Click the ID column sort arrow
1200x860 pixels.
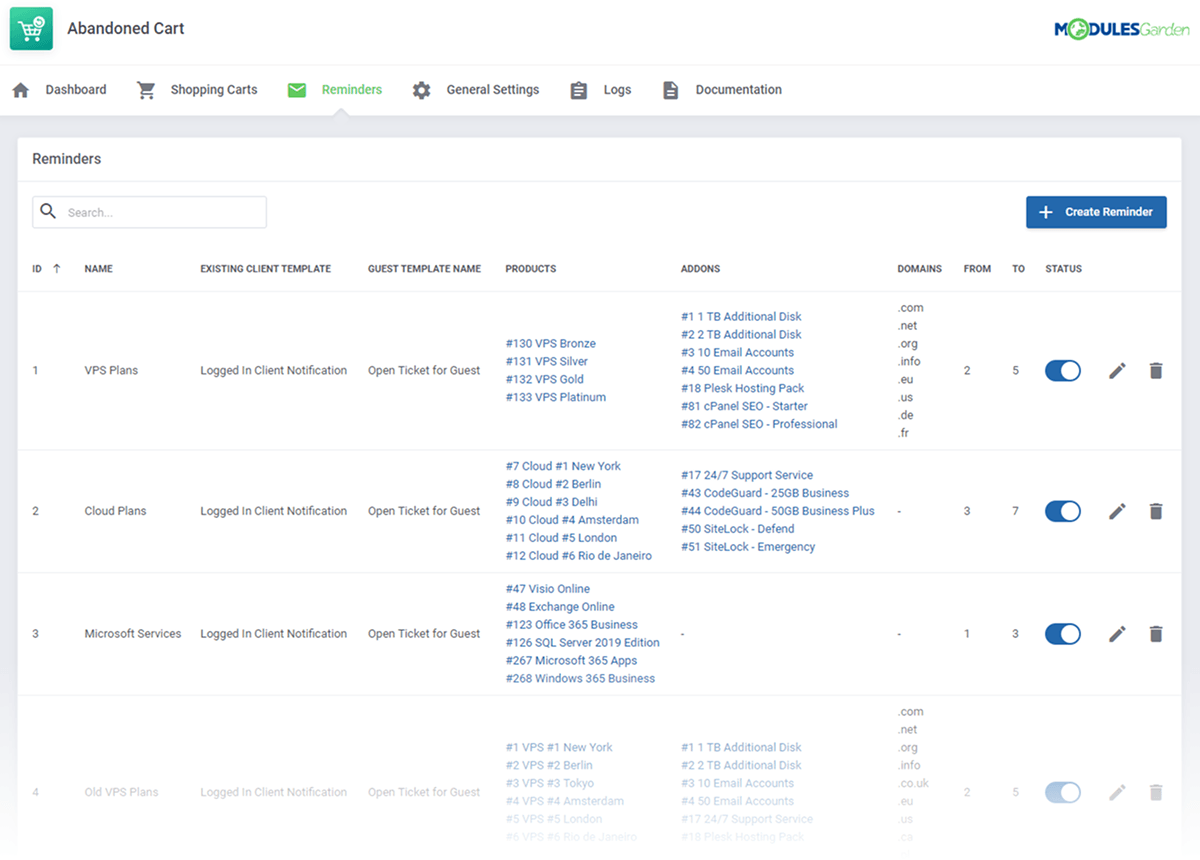coord(57,269)
